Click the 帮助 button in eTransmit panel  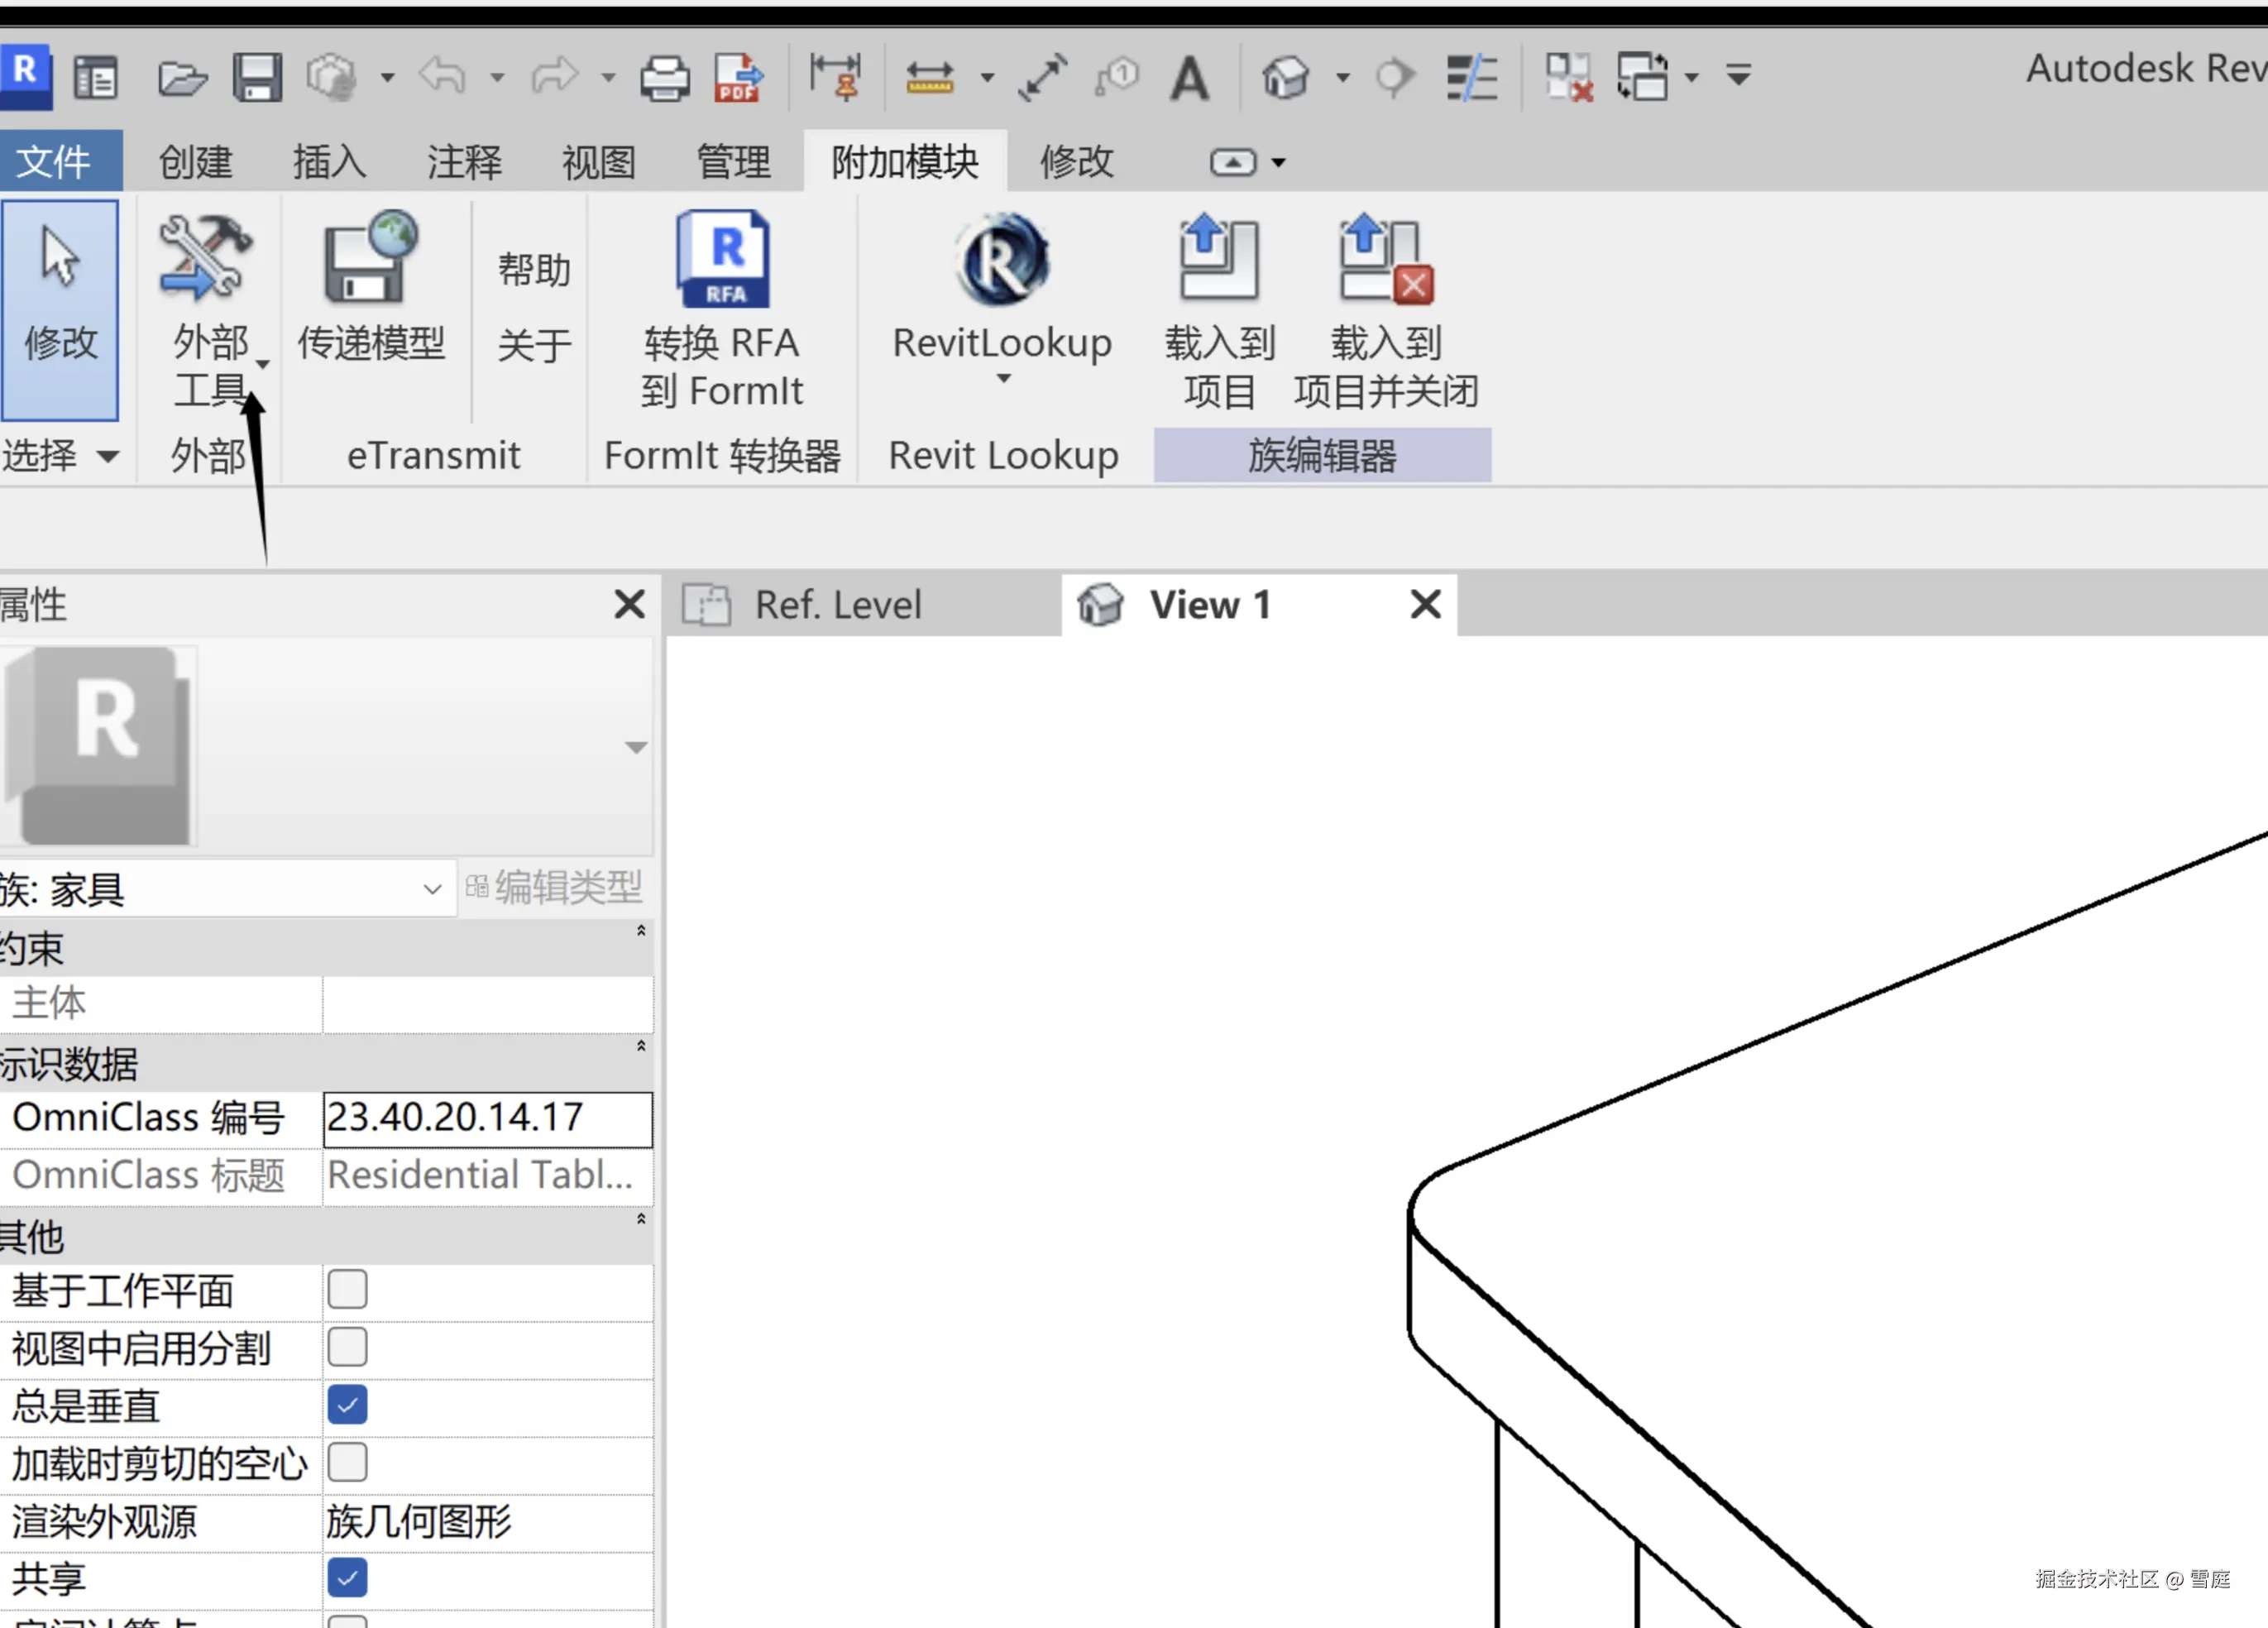[534, 270]
